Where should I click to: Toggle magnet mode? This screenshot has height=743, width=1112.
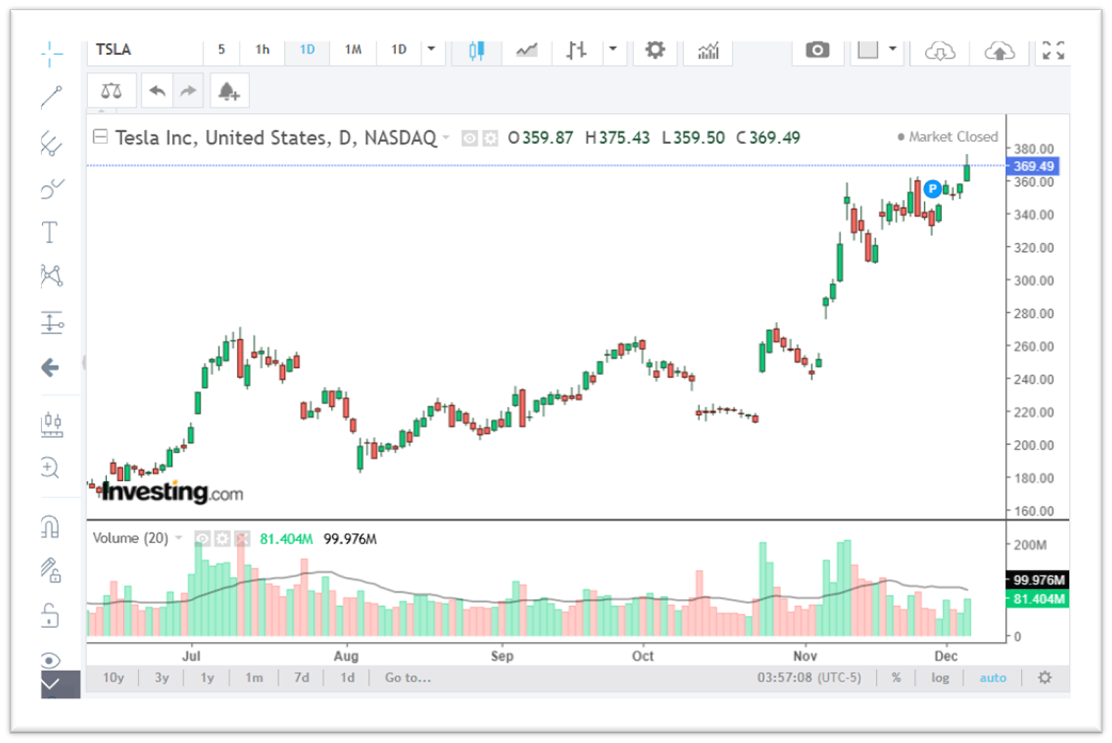tap(50, 527)
